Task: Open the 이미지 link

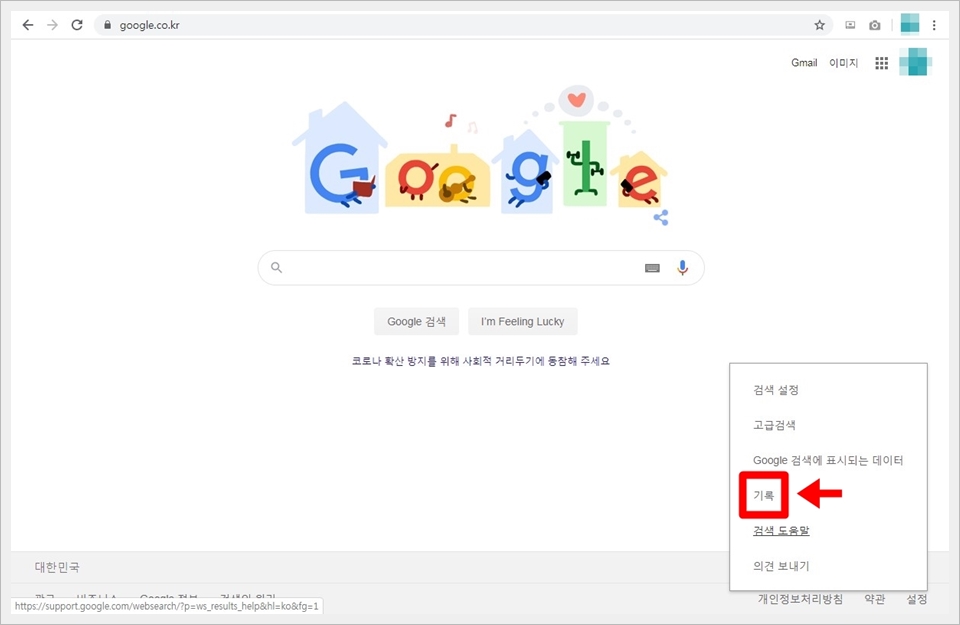Action: tap(844, 62)
